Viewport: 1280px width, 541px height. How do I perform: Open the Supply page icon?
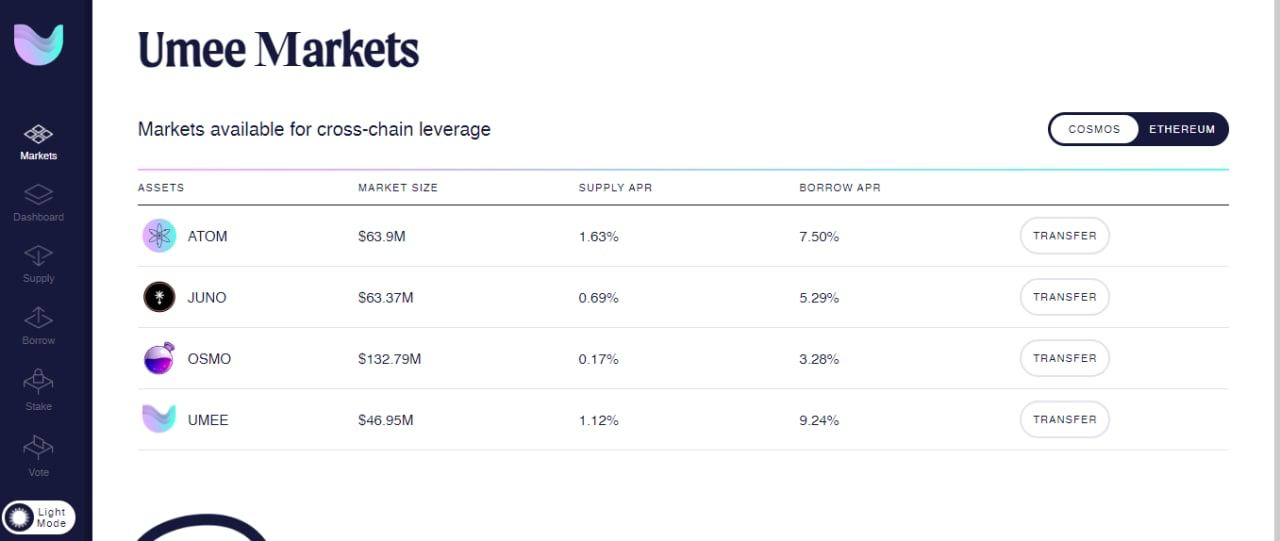coord(38,256)
